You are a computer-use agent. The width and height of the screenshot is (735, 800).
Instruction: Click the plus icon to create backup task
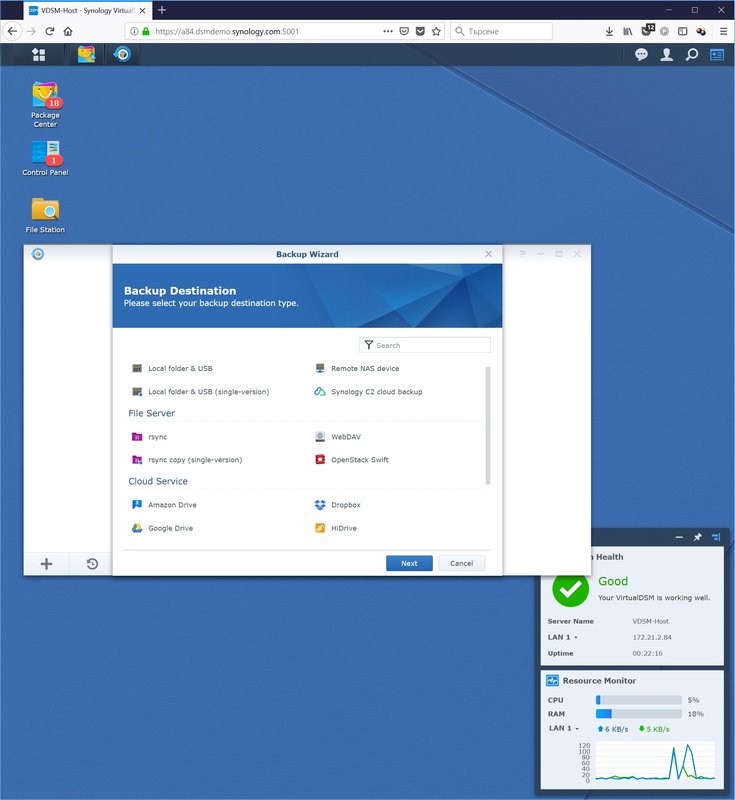coord(46,564)
